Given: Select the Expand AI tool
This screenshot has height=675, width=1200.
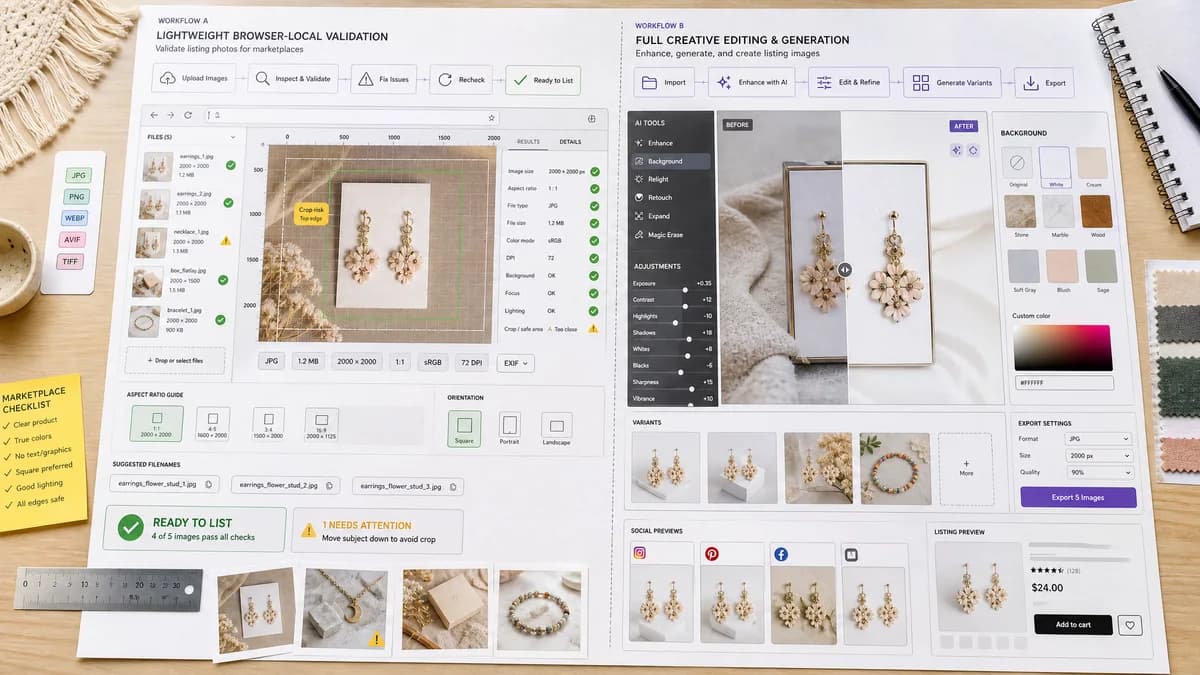Looking at the screenshot, I should pos(670,216).
